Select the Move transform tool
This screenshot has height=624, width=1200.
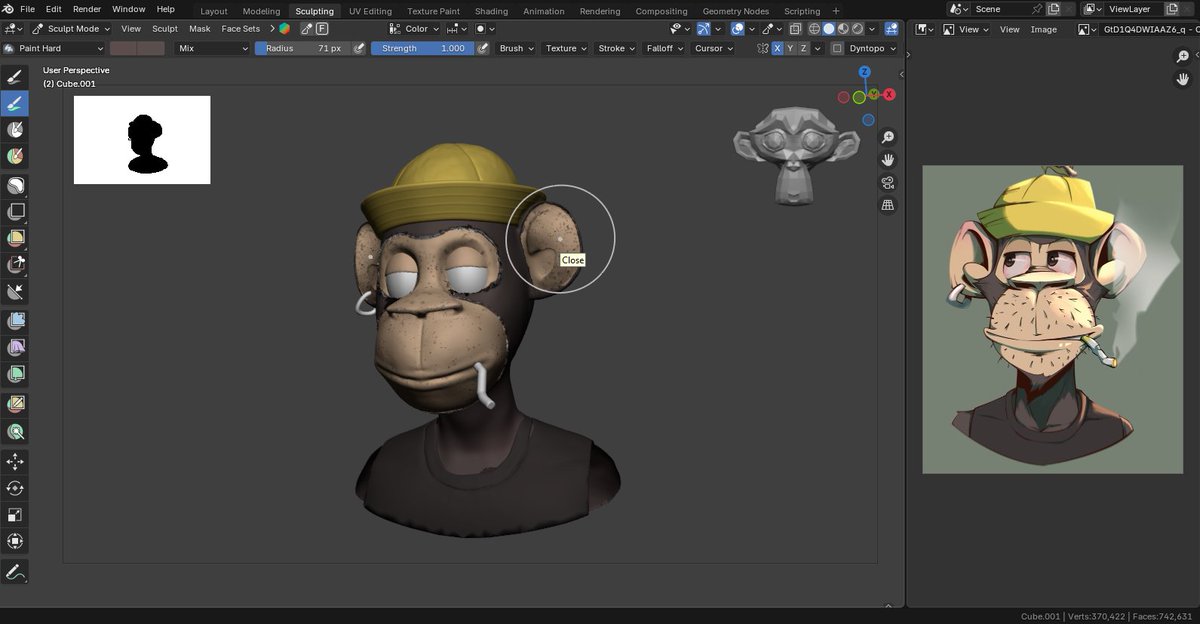coord(15,461)
